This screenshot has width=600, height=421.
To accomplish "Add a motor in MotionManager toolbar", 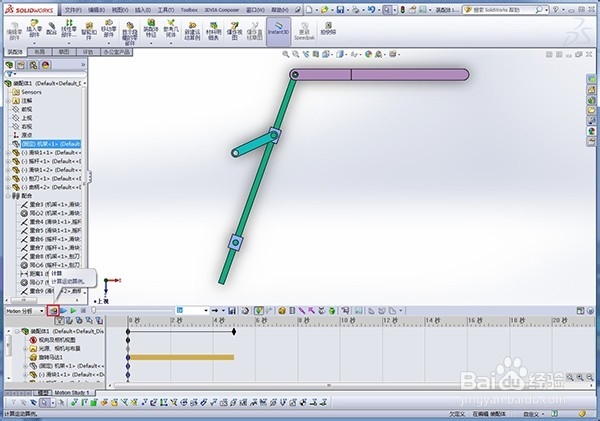I will [282, 310].
